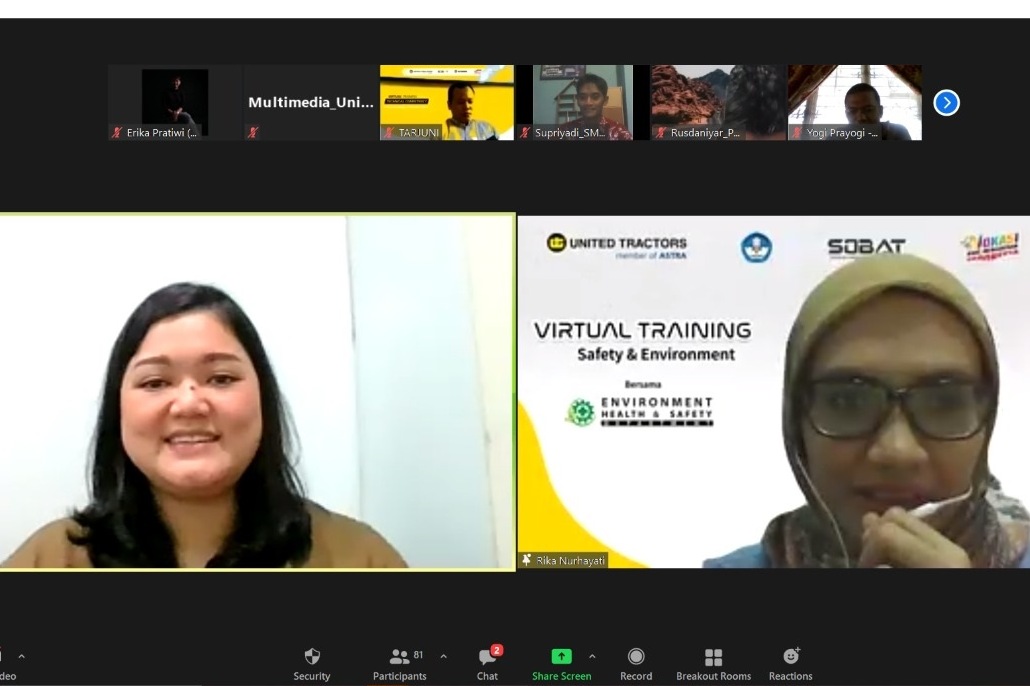Expand the Share Screen options arrow
Image resolution: width=1030 pixels, height=686 pixels.
click(x=592, y=657)
